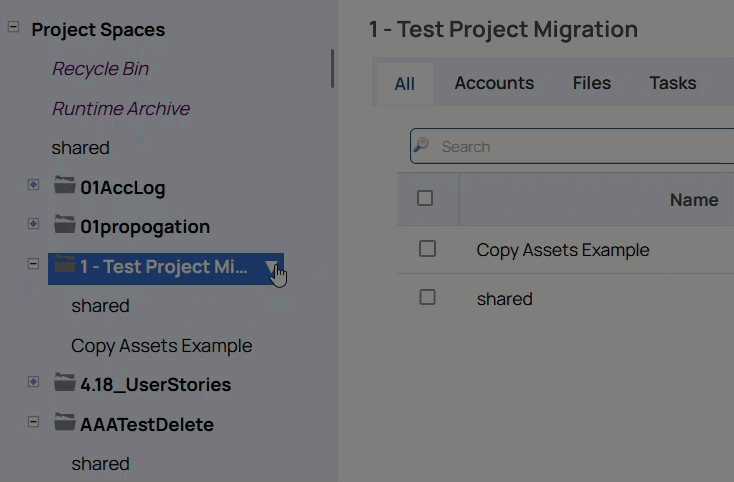Click the 01propogation folder icon
734x482 pixels.
[65, 225]
